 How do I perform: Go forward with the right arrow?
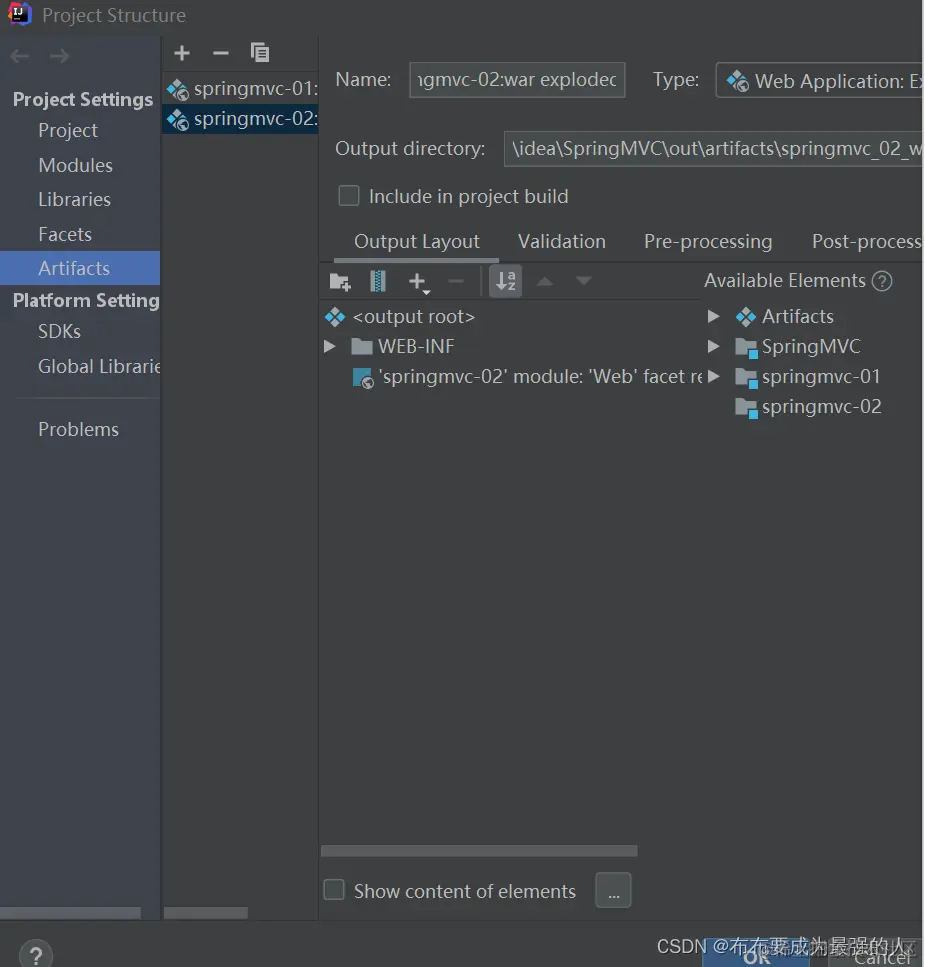(x=59, y=56)
